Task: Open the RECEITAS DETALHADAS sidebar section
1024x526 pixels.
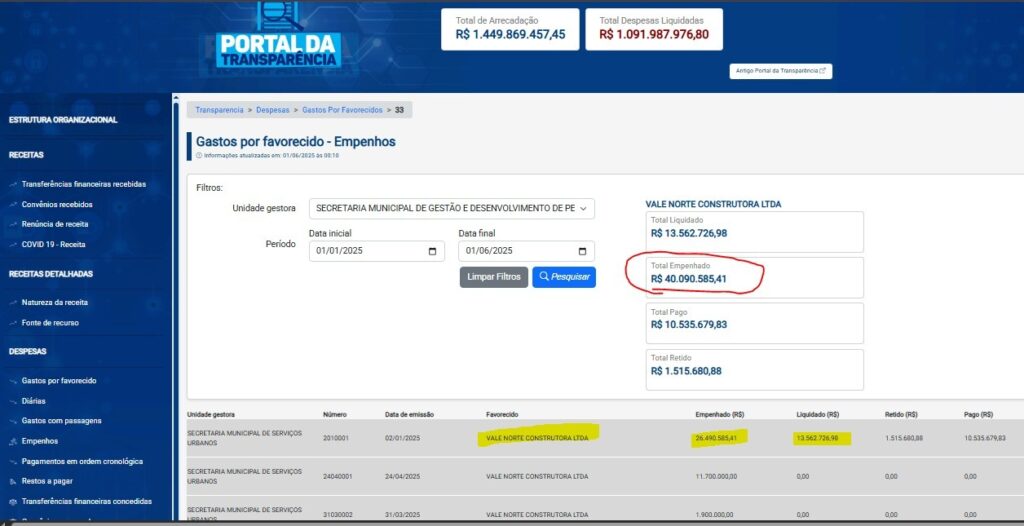Action: (x=51, y=274)
